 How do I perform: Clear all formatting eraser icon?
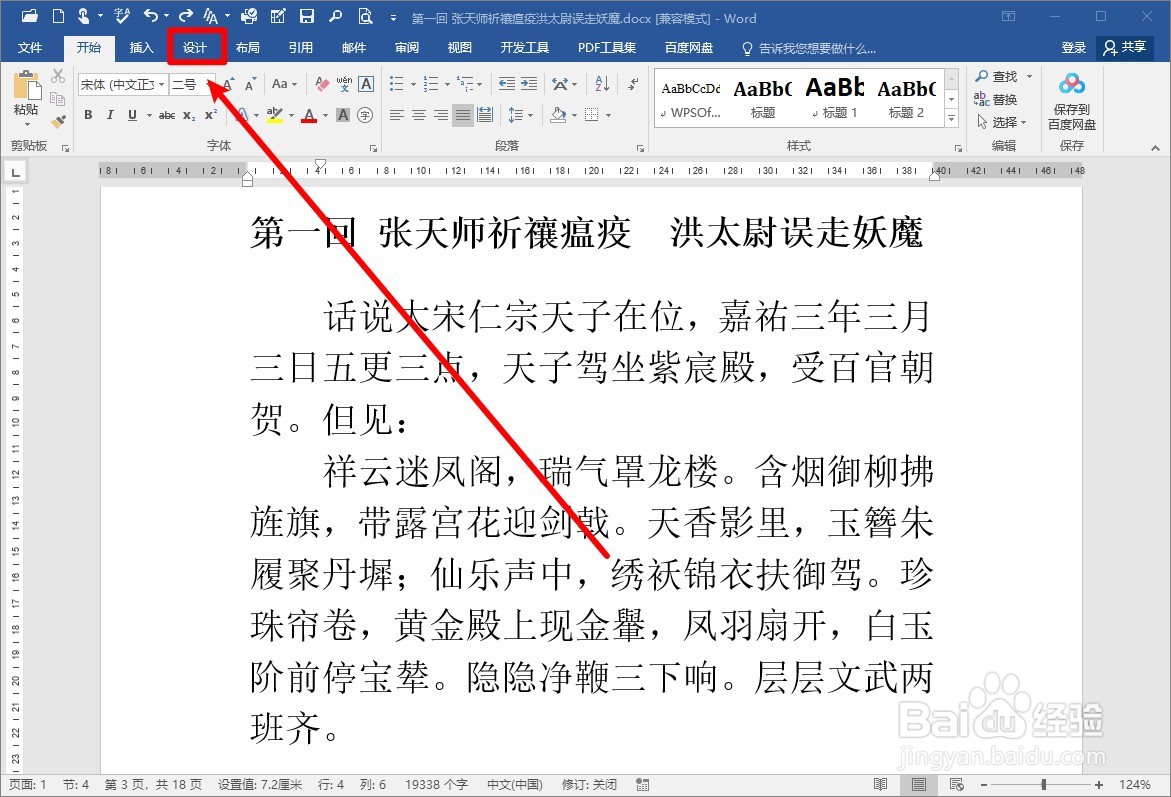pos(322,84)
